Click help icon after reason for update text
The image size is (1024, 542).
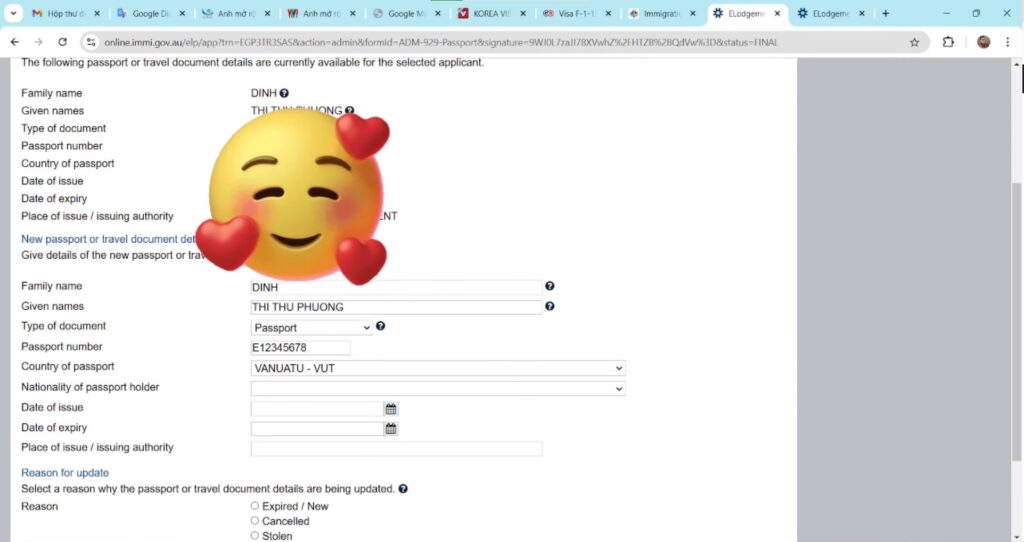[x=403, y=489]
